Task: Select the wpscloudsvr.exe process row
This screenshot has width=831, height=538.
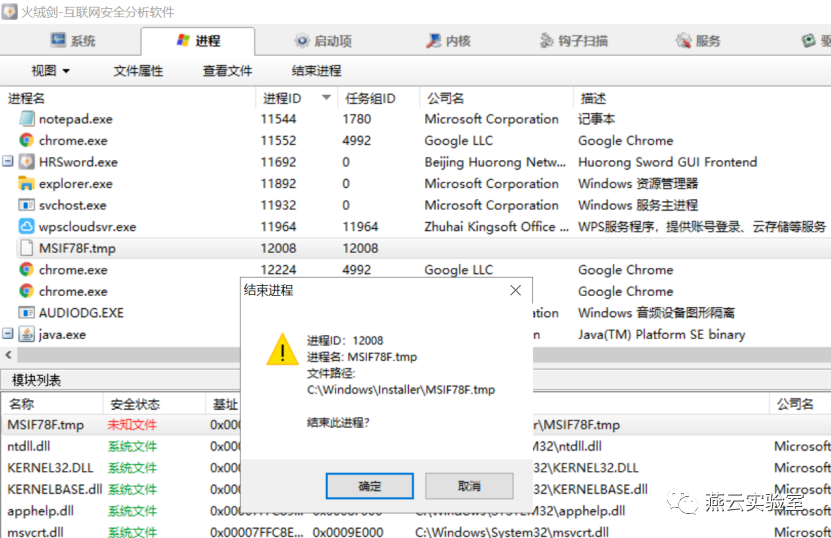Action: point(416,226)
